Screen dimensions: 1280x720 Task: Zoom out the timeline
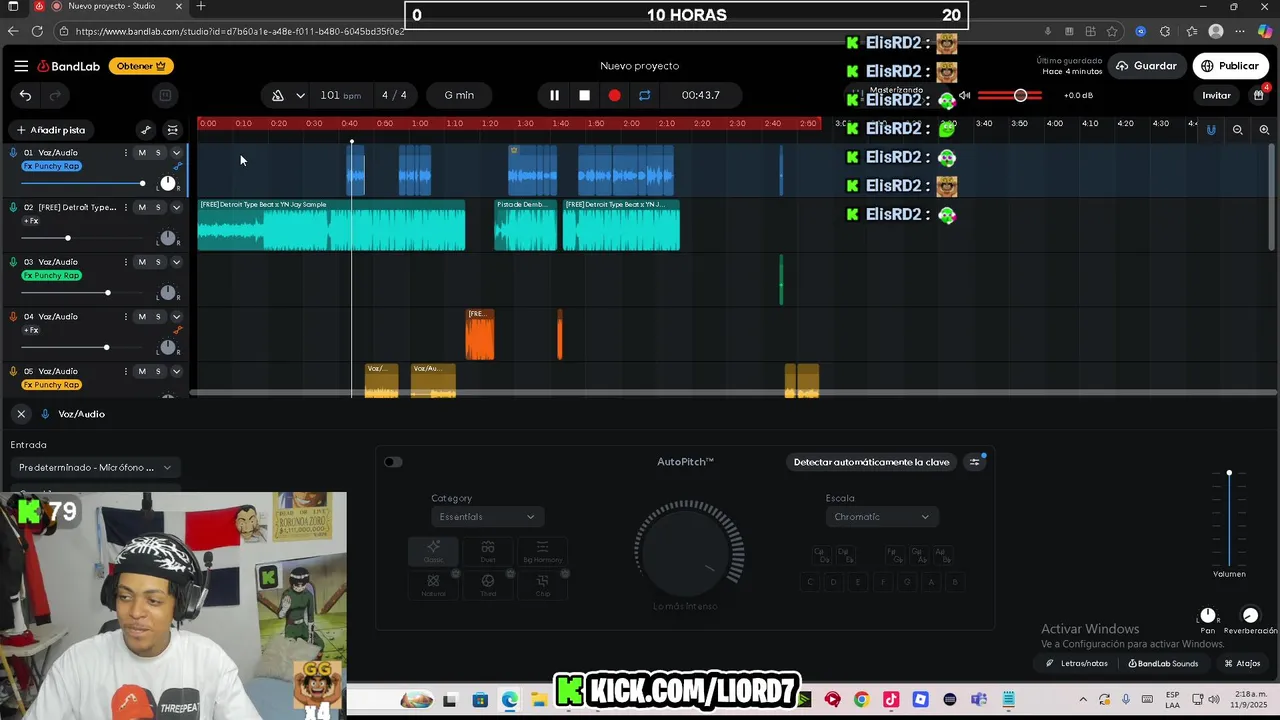click(x=1238, y=130)
